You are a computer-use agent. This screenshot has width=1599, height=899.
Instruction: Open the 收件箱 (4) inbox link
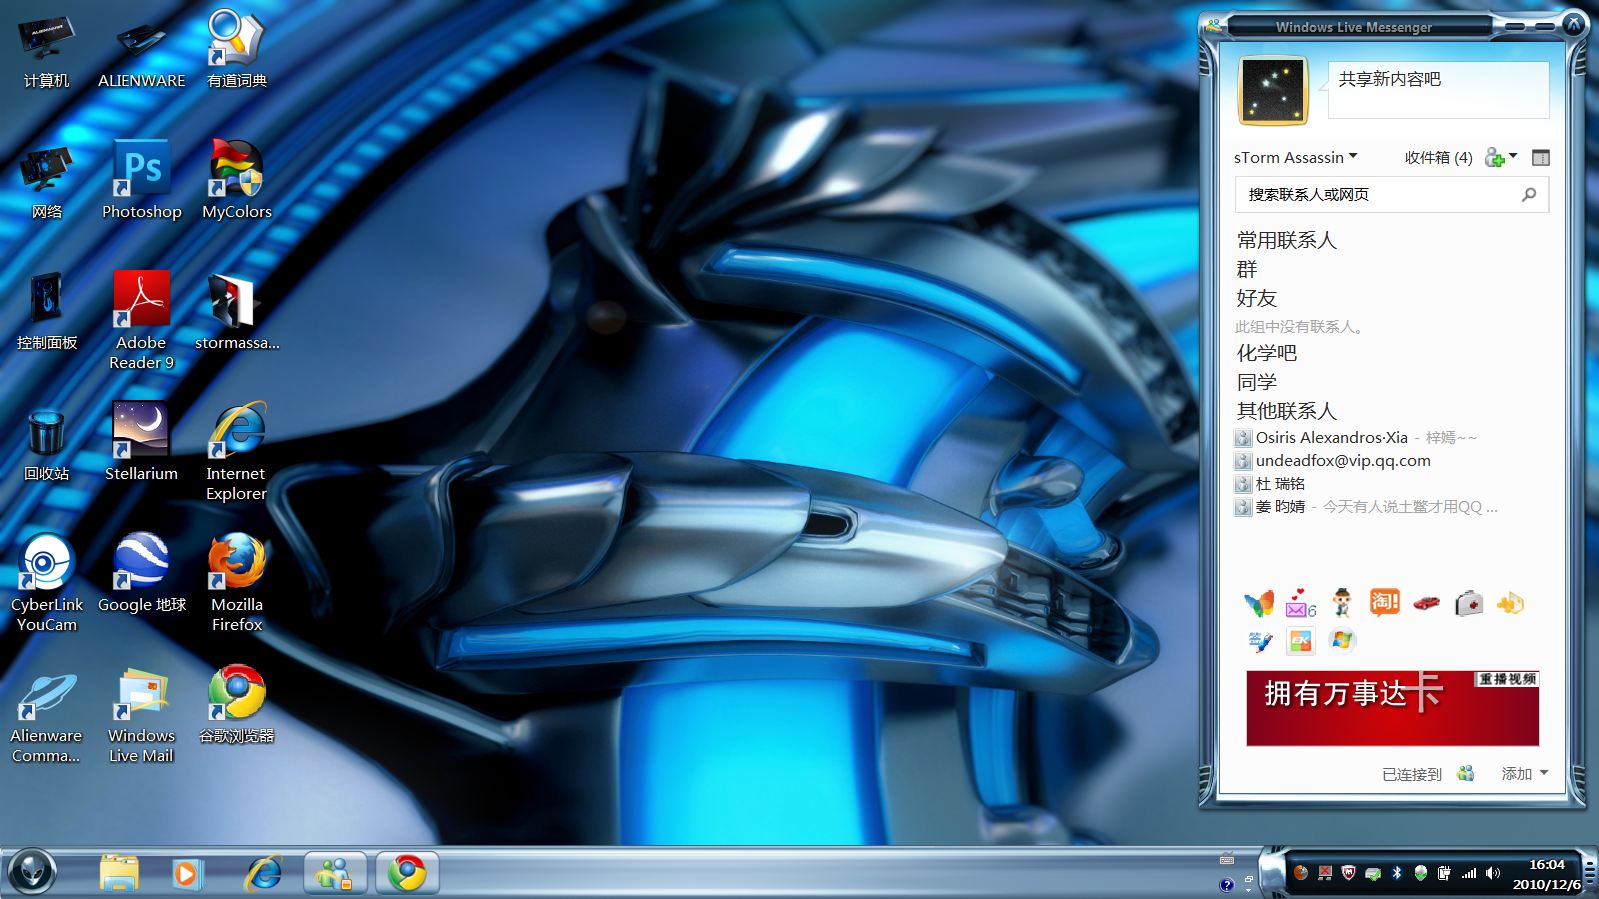(x=1438, y=157)
